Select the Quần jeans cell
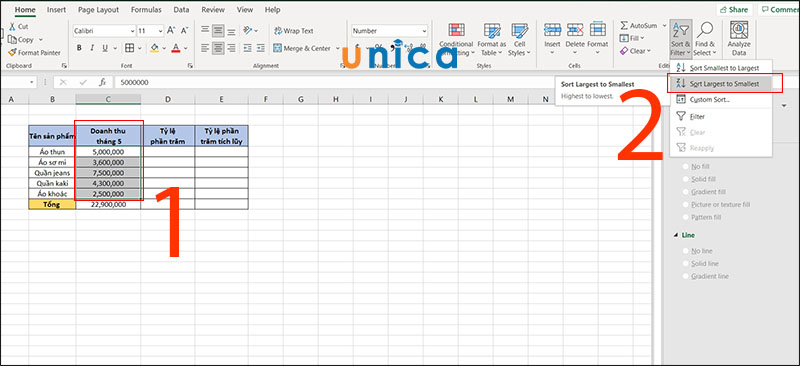 click(52, 173)
